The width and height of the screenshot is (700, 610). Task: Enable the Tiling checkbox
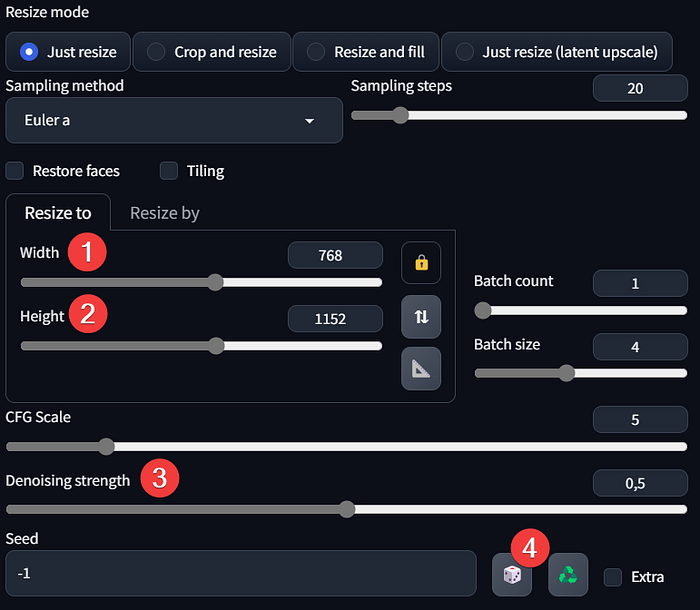[169, 171]
